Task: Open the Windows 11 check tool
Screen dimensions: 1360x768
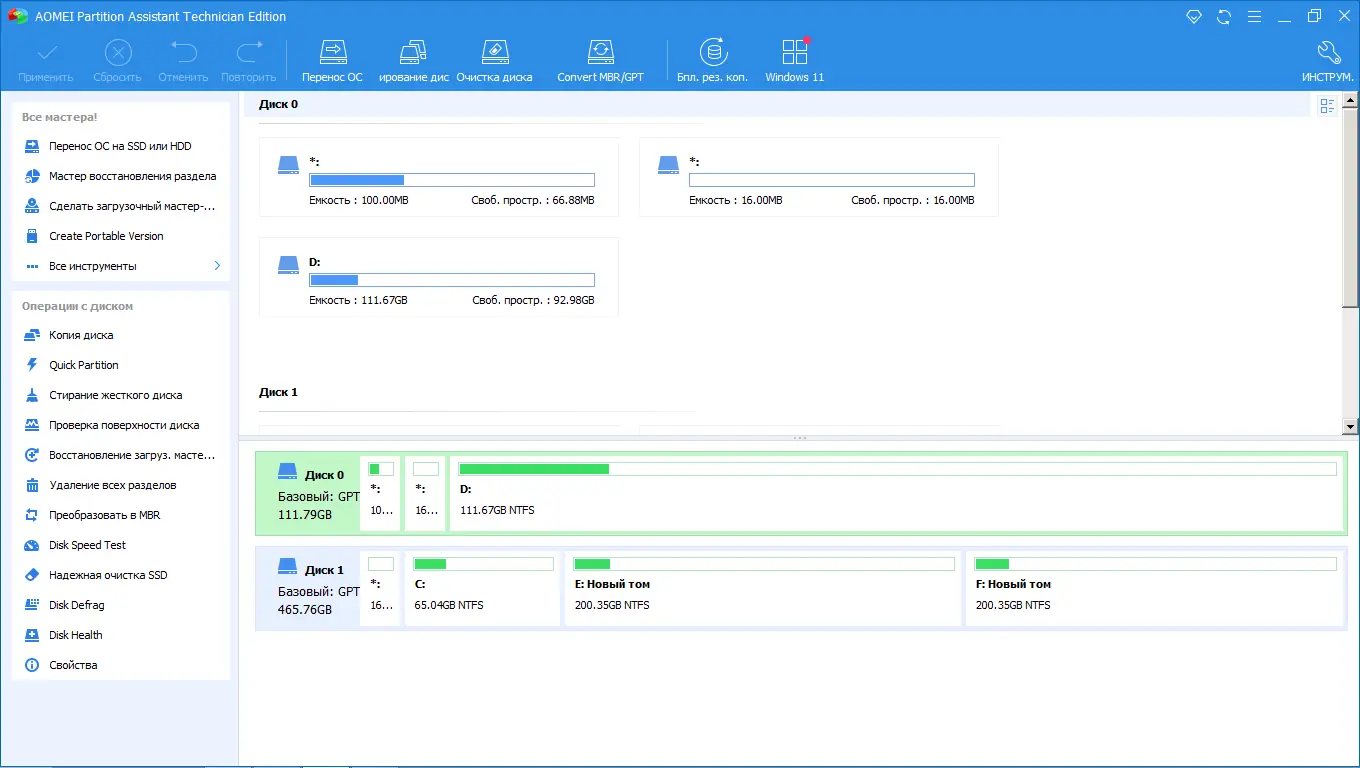Action: pos(795,62)
